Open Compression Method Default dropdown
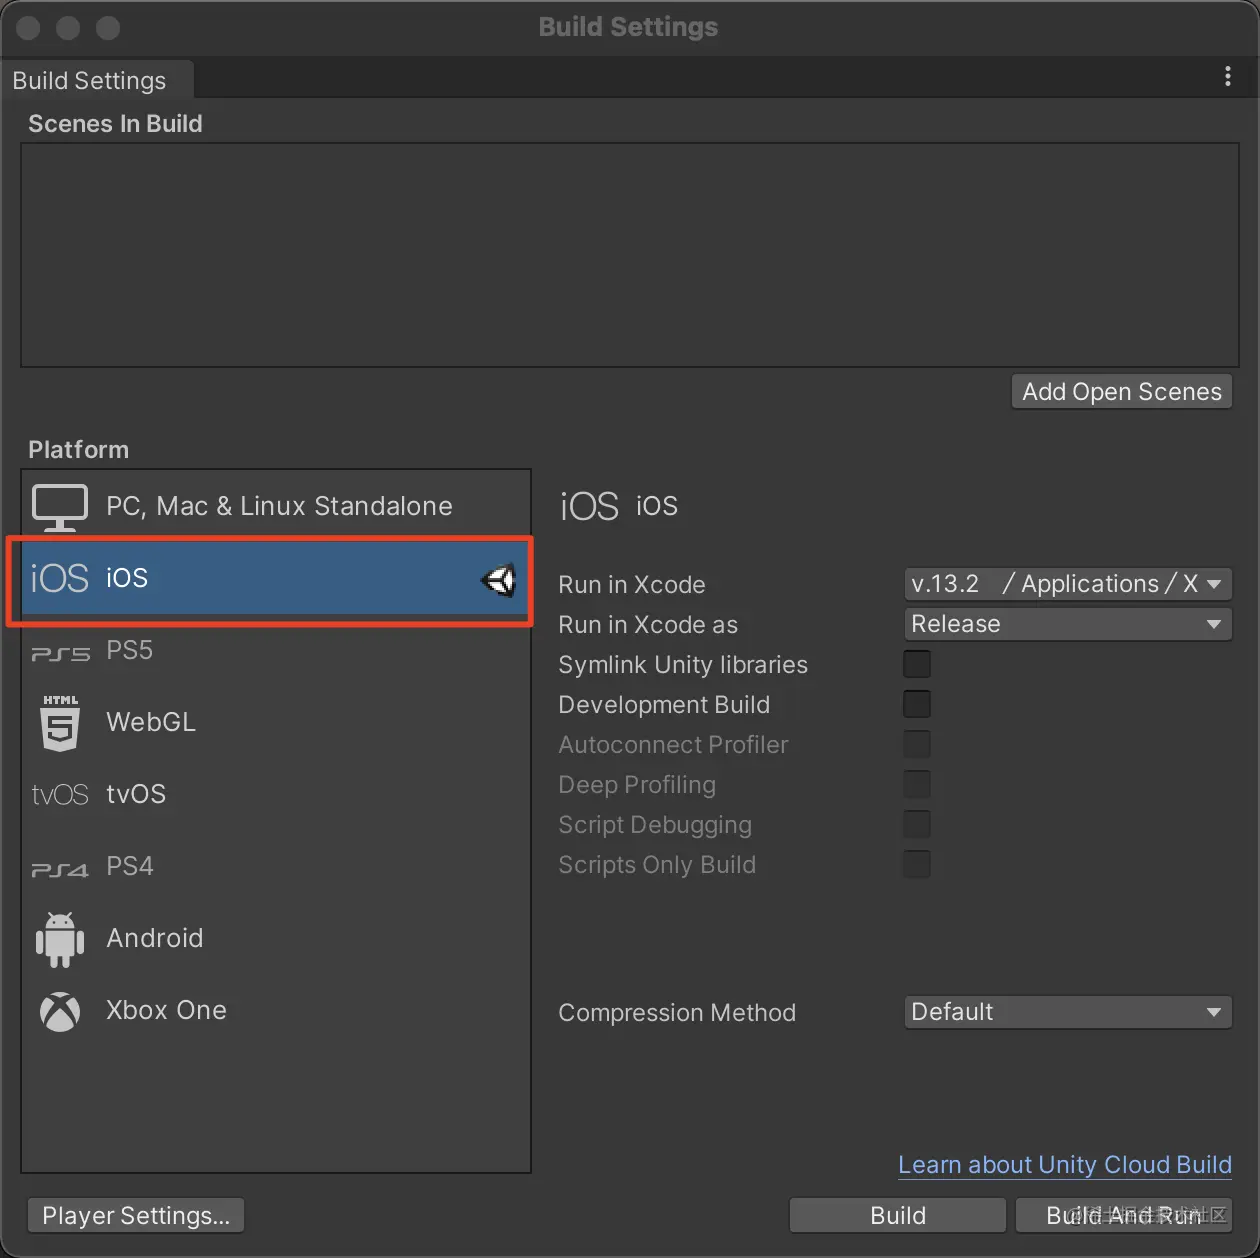1260x1258 pixels. point(1068,1012)
